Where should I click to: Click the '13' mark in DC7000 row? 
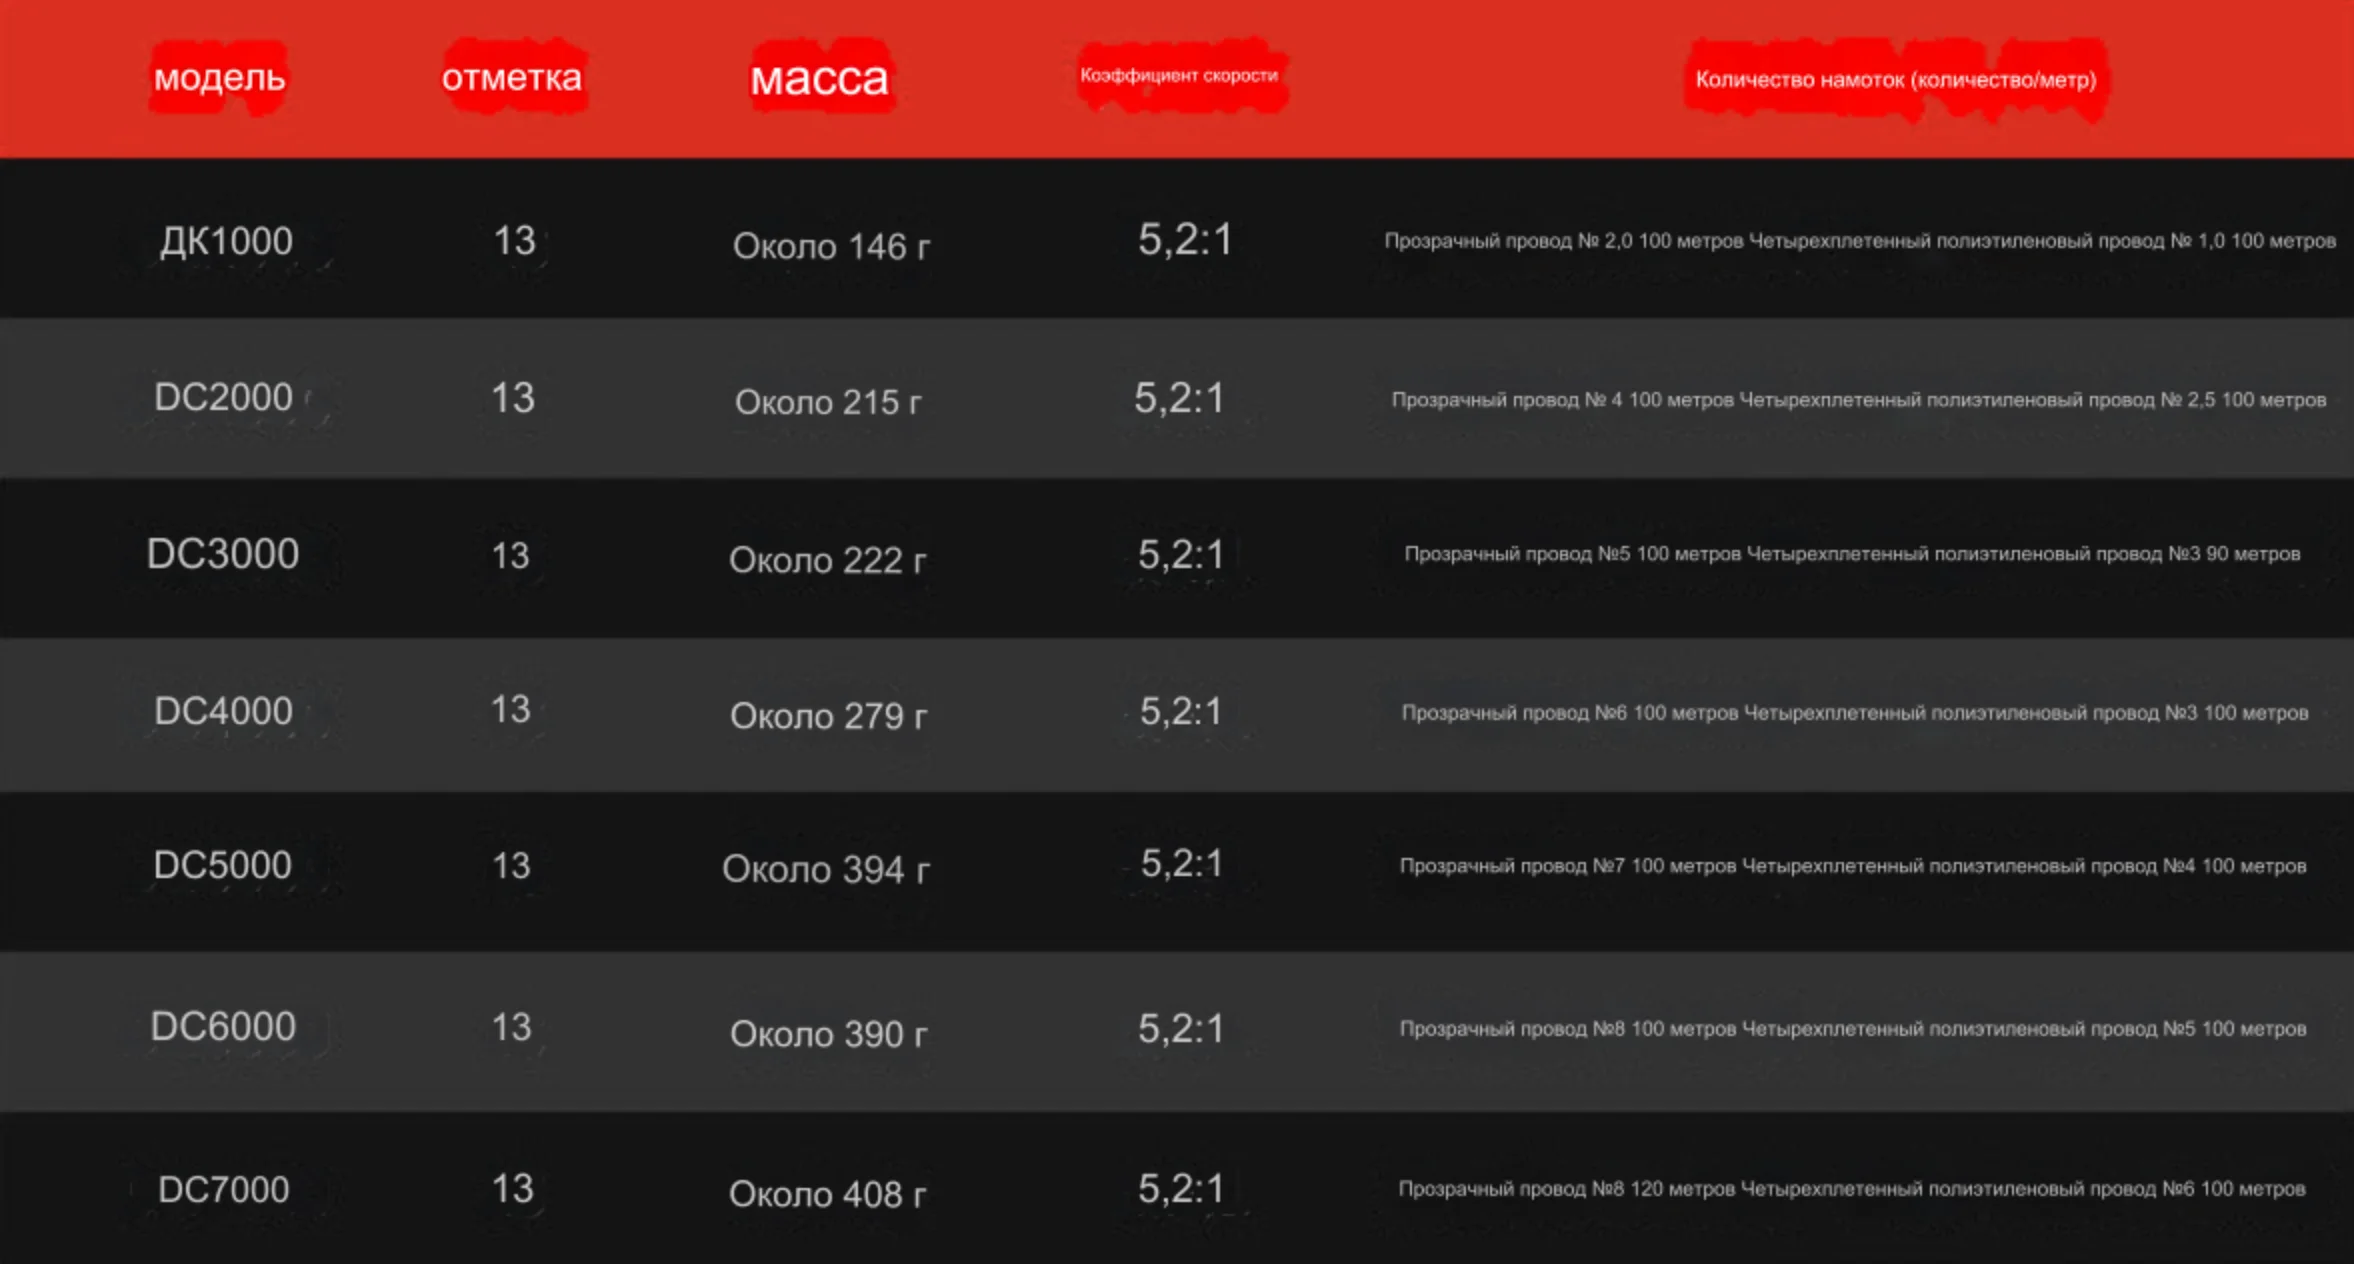[x=512, y=1188]
